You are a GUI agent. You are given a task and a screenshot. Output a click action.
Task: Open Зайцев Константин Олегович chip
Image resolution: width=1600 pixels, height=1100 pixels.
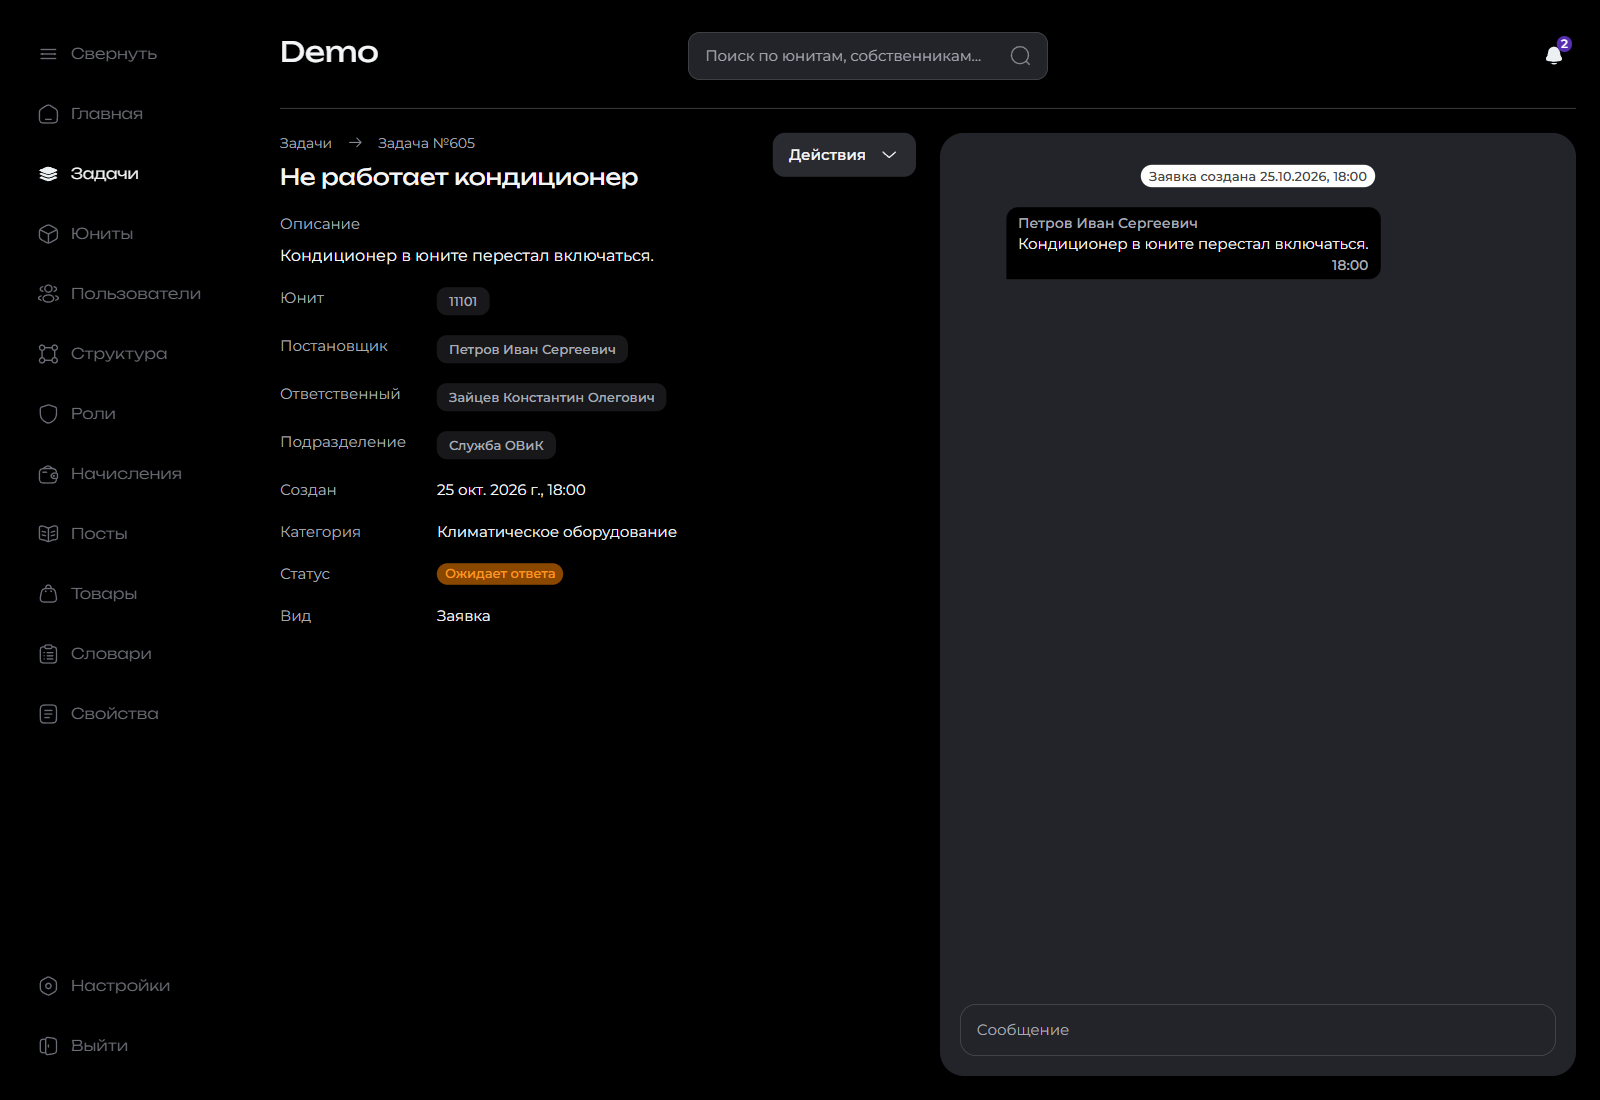pyautogui.click(x=551, y=397)
